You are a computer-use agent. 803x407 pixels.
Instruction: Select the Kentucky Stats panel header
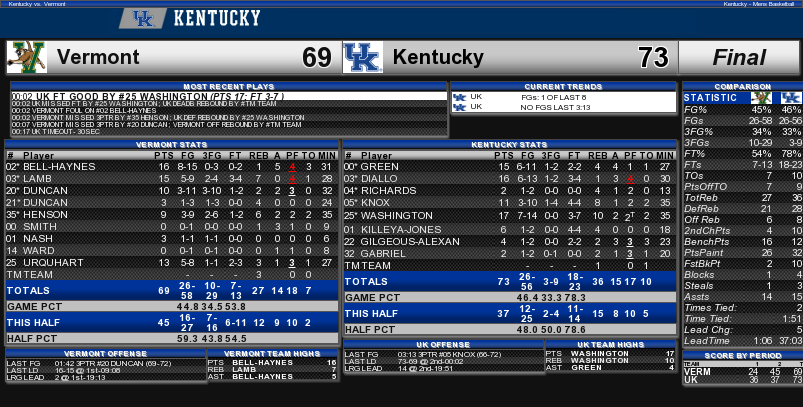(509, 145)
